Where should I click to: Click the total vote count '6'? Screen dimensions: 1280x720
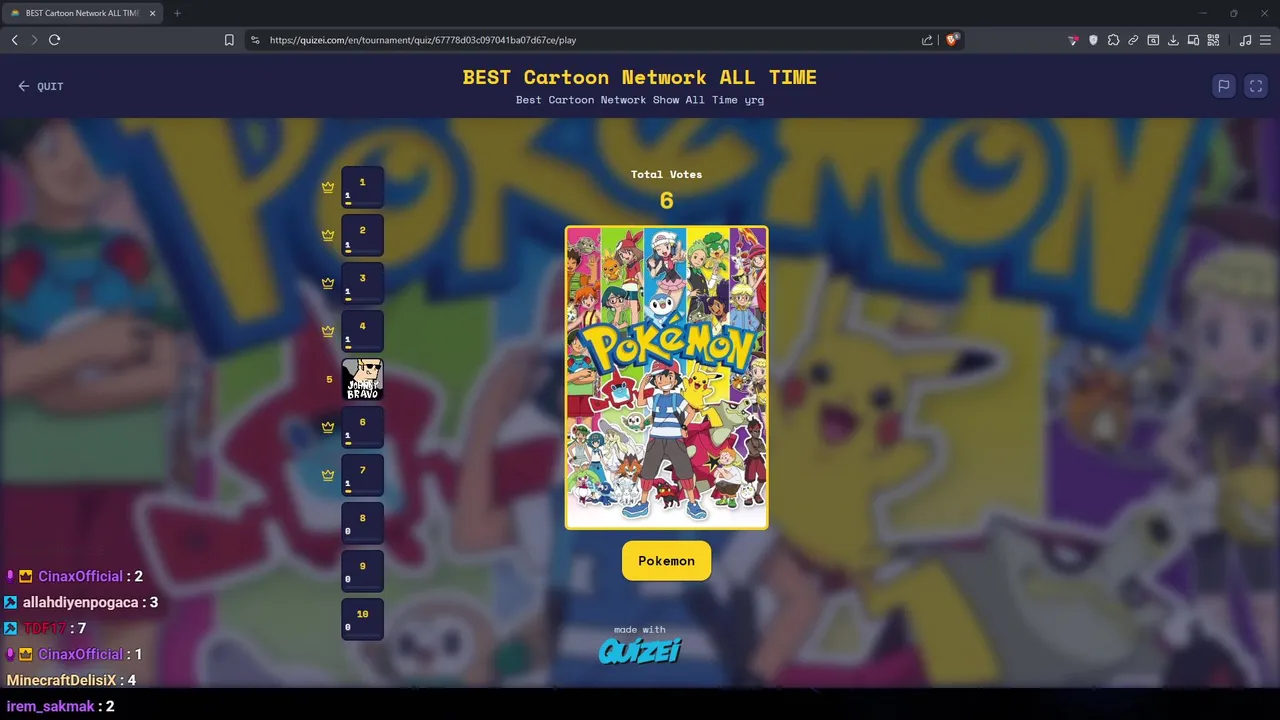667,201
